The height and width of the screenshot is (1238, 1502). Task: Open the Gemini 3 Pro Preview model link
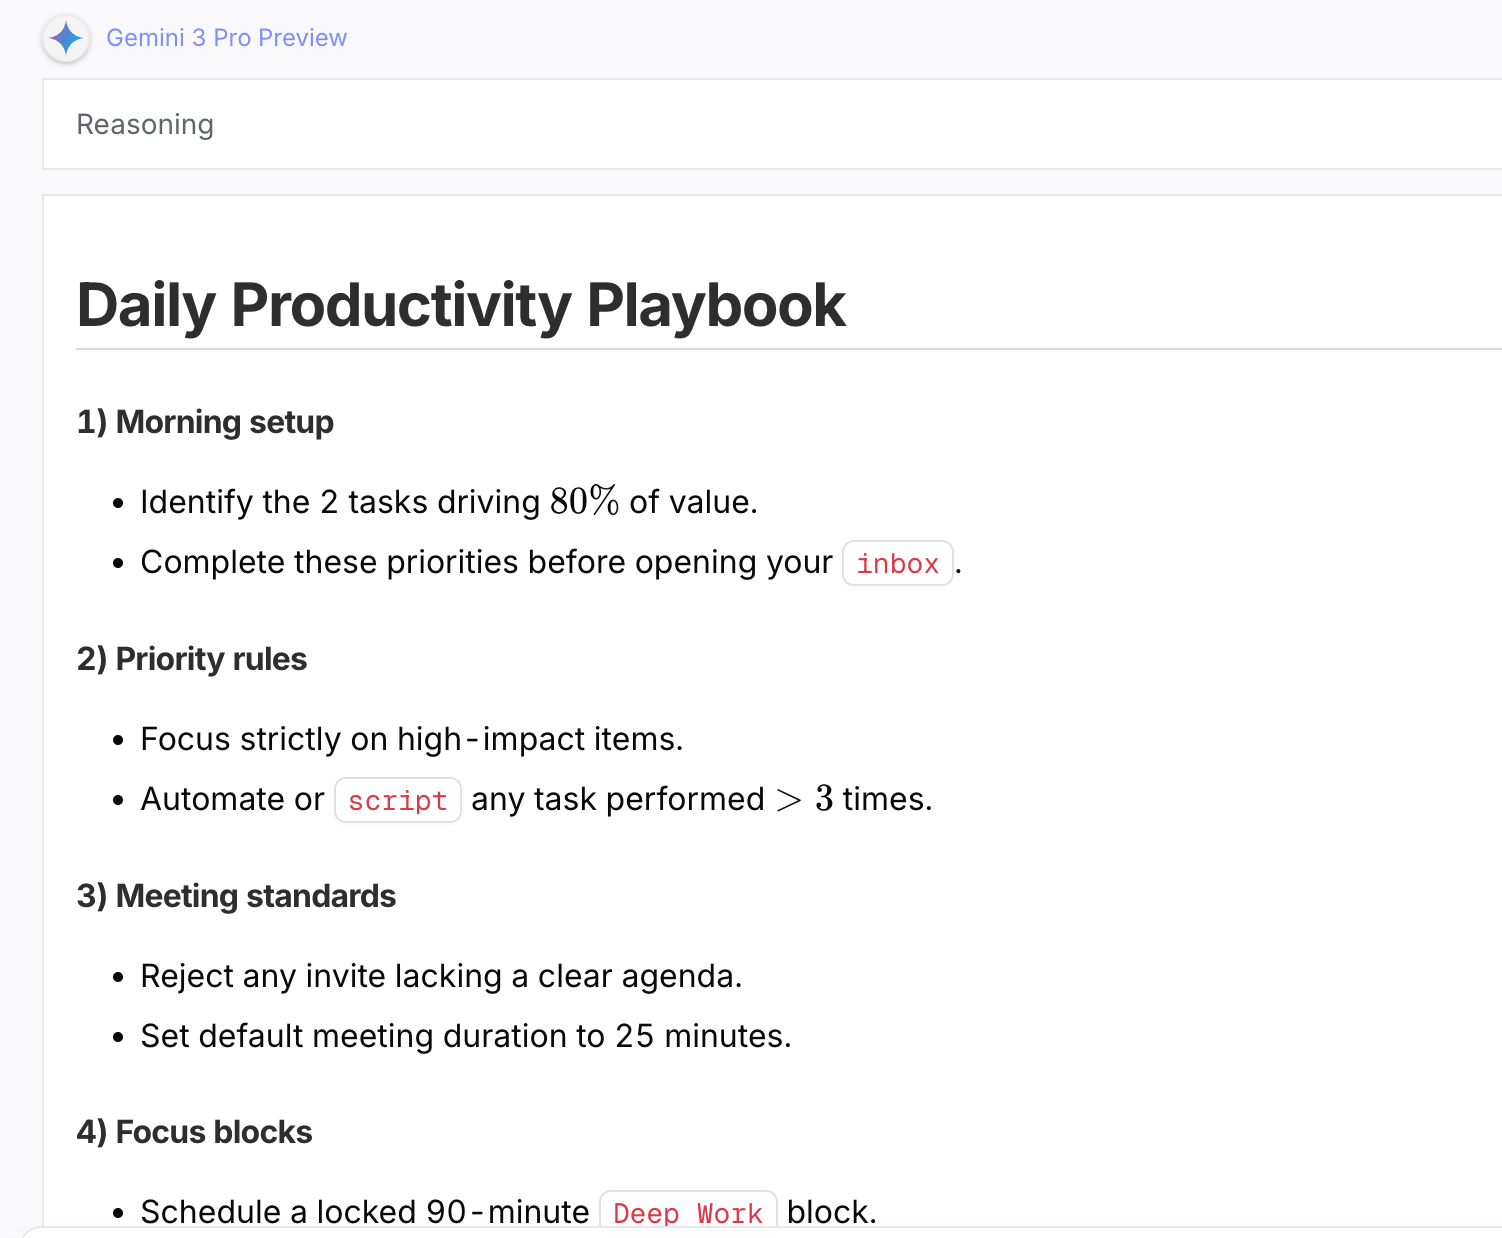click(226, 38)
